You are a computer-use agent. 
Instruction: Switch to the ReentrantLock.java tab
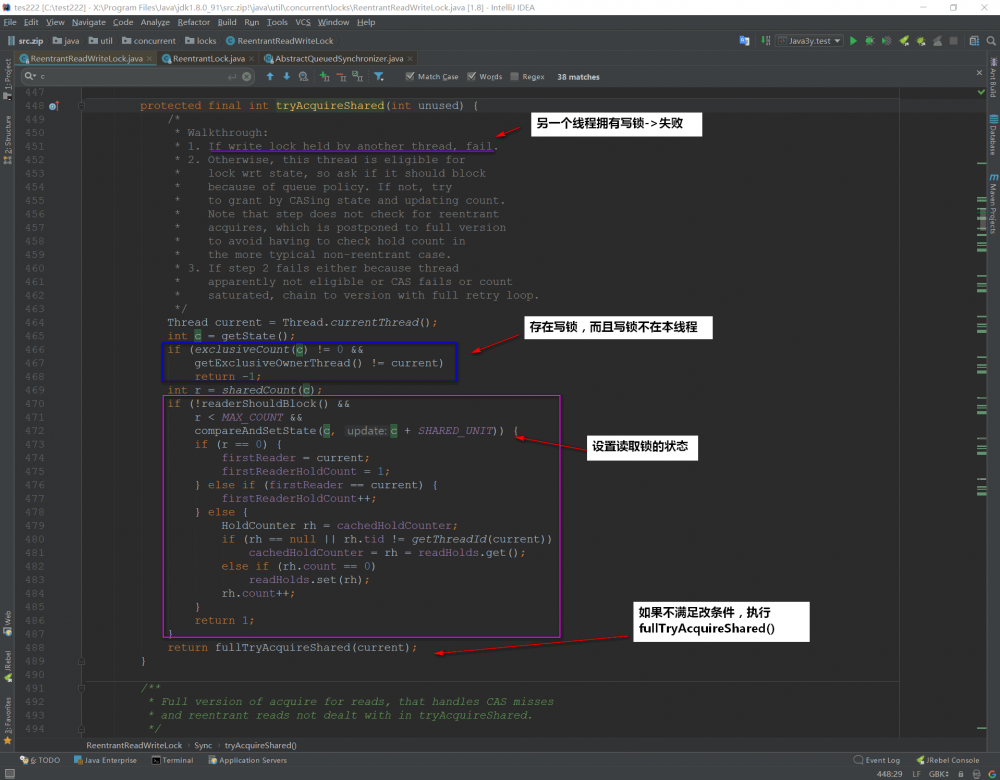click(206, 59)
